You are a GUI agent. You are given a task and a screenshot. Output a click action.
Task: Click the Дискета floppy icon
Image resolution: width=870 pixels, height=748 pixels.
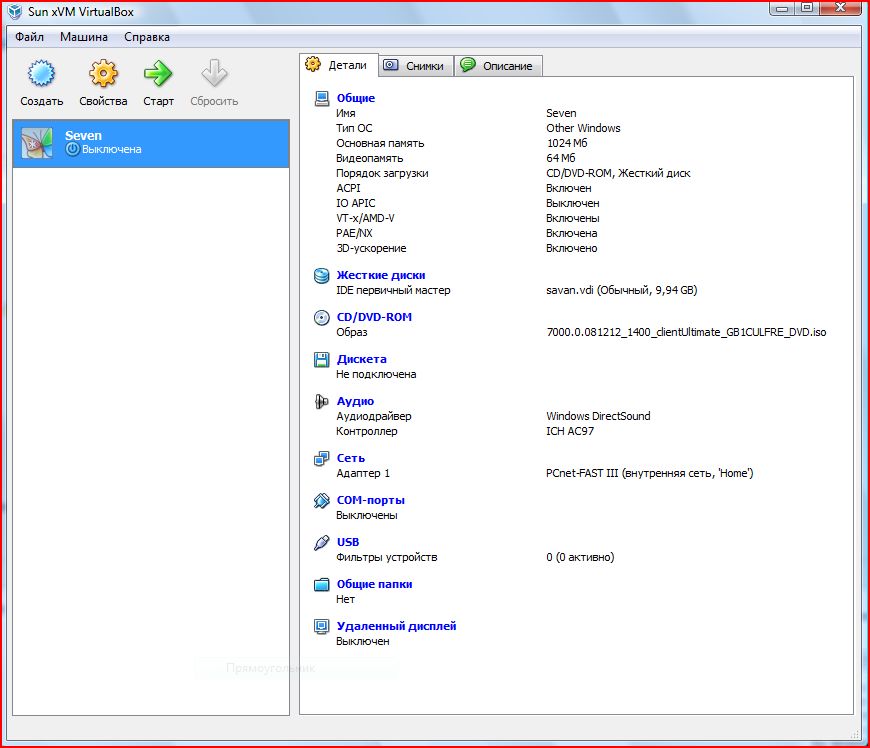click(322, 360)
